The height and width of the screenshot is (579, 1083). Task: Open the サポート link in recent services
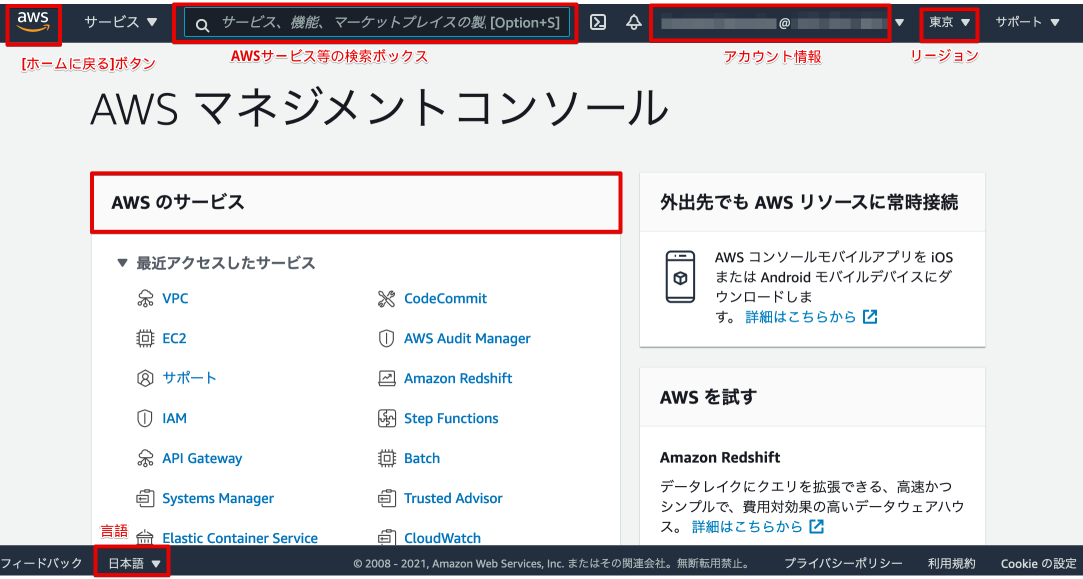189,378
